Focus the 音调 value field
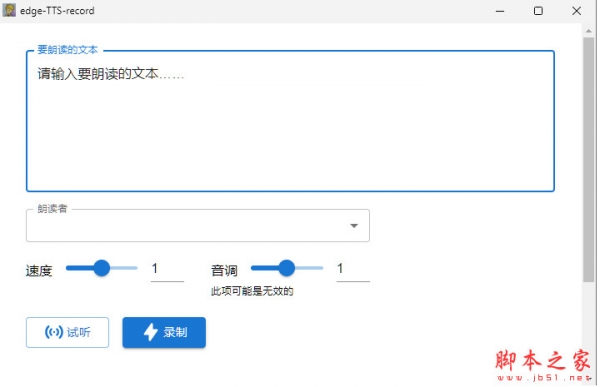The image size is (600, 387). [x=353, y=269]
